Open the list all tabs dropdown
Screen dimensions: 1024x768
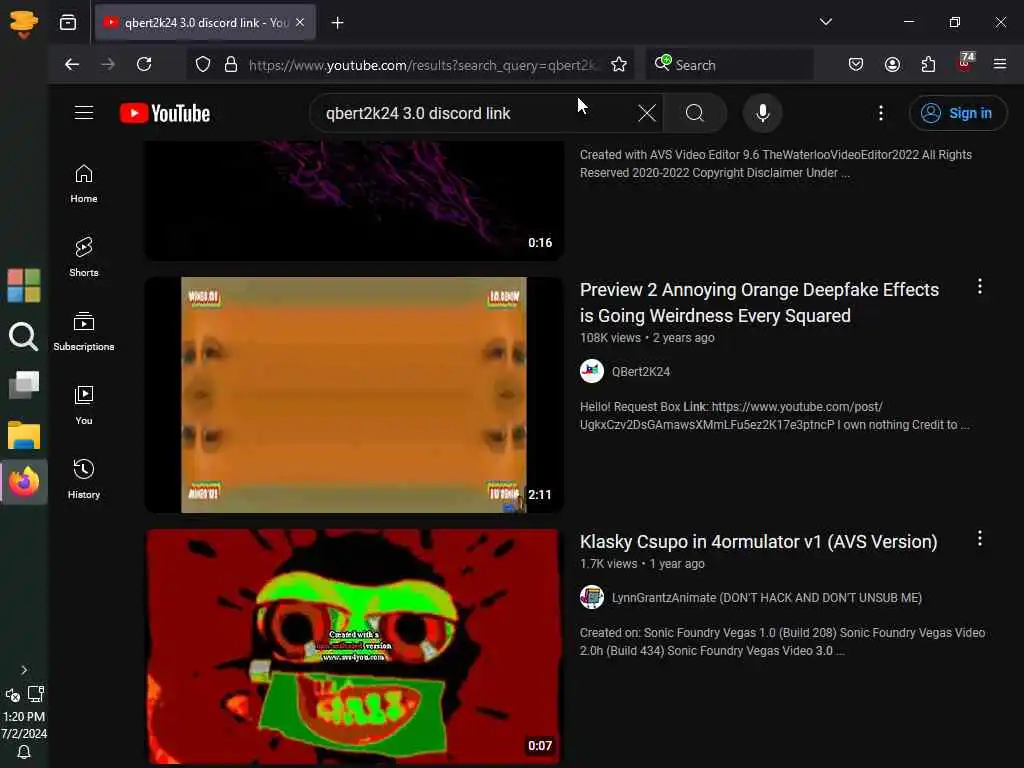[825, 22]
